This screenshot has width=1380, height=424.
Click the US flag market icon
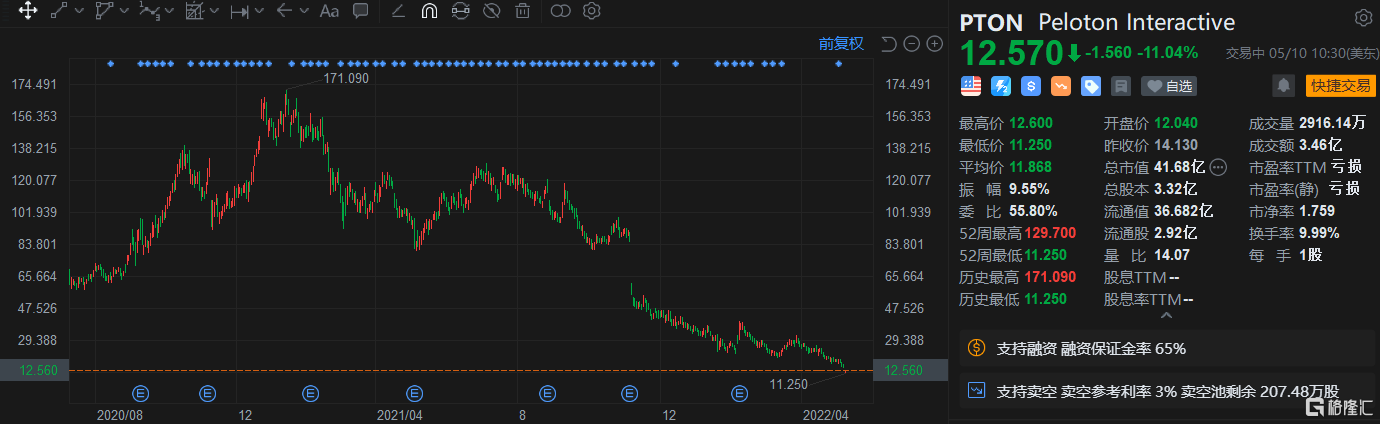971,86
